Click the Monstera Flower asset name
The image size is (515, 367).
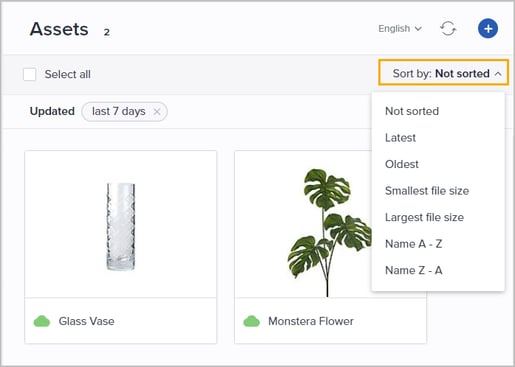coord(311,321)
